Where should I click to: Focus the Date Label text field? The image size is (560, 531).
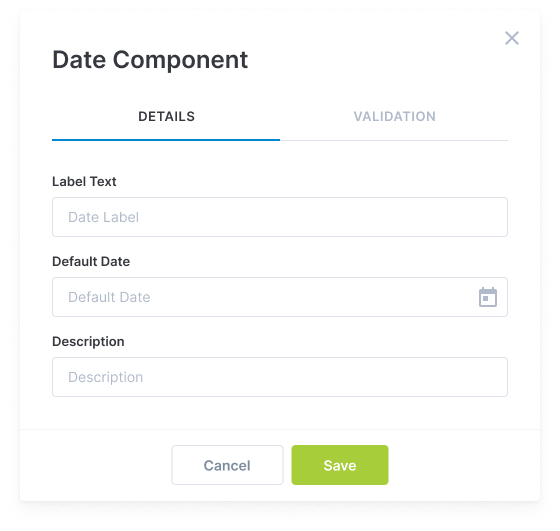click(x=280, y=217)
